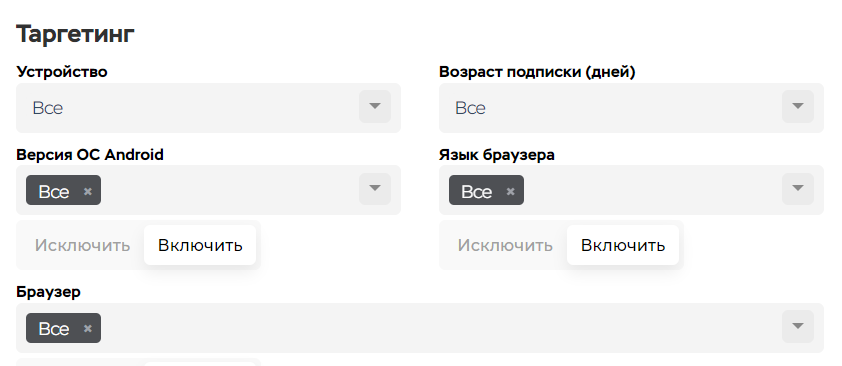
Task: Select Исключить for browser language
Action: [505, 245]
